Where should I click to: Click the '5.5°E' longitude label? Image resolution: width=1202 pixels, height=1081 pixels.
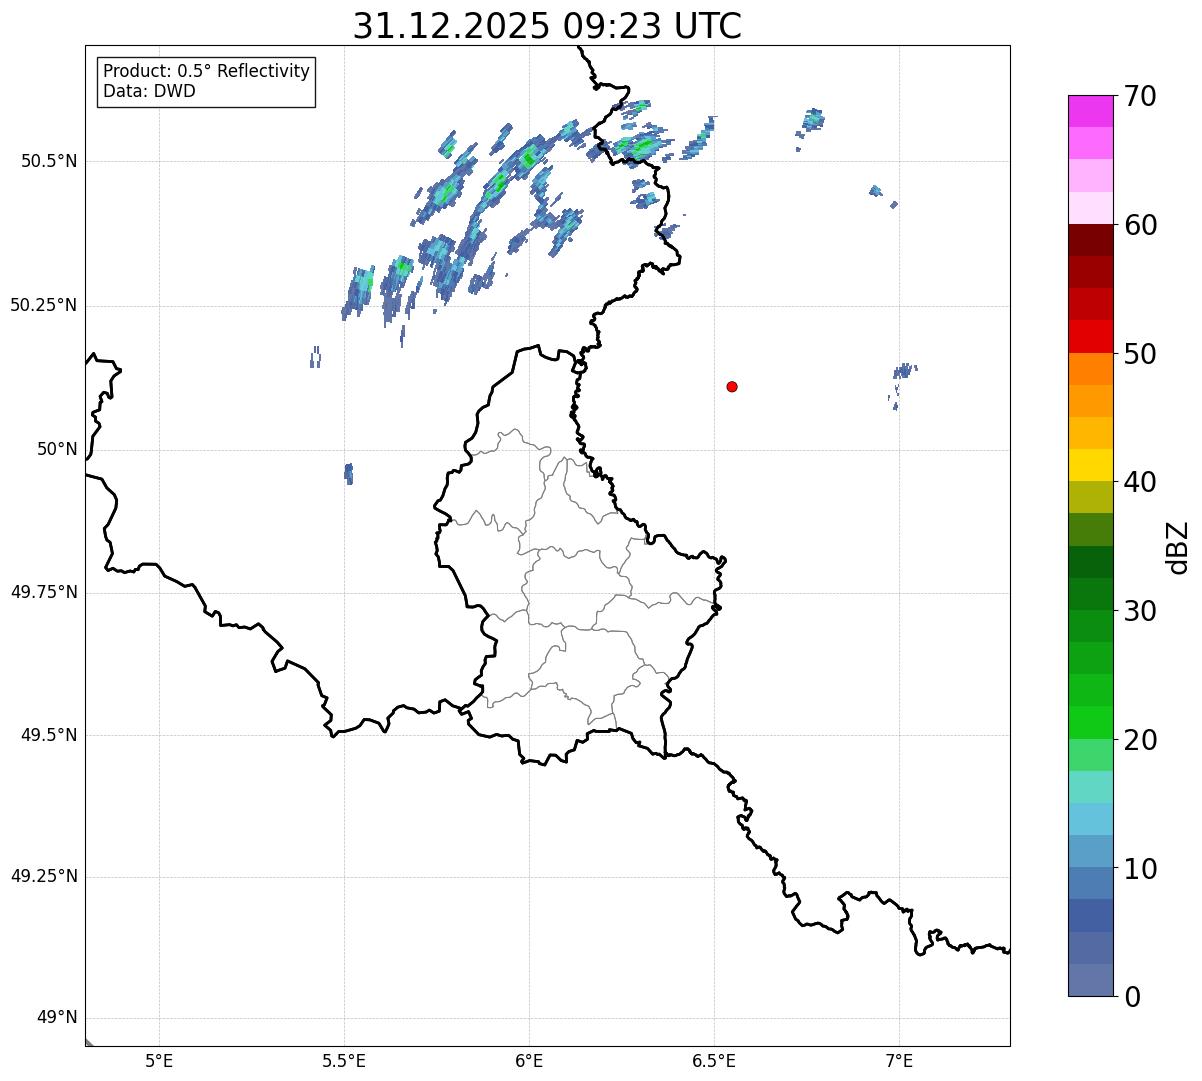tap(344, 1060)
